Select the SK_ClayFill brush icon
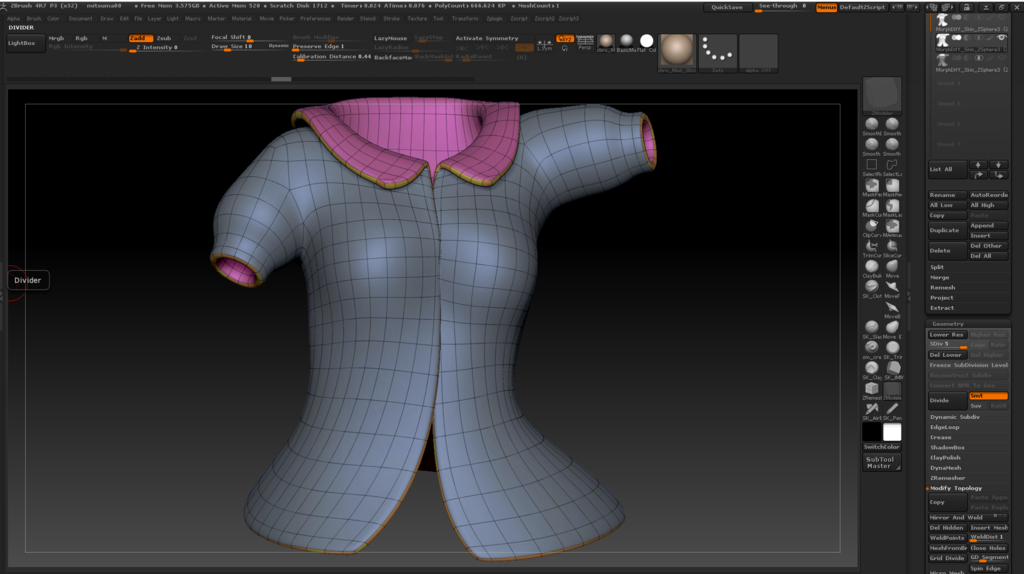The image size is (1024, 574). (872, 370)
